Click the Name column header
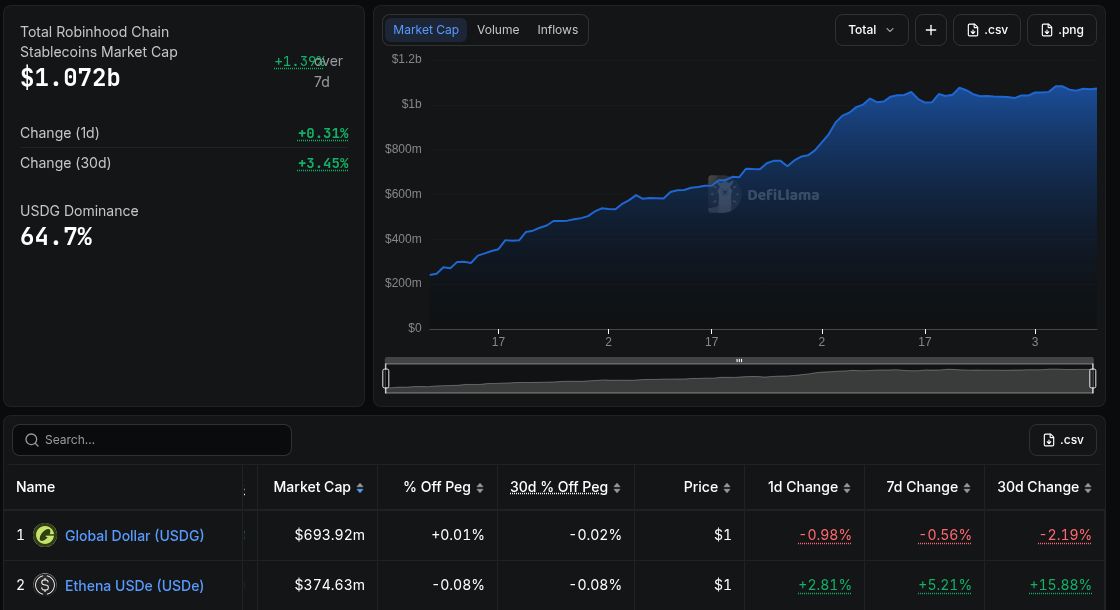The image size is (1120, 610). pyautogui.click(x=36, y=487)
